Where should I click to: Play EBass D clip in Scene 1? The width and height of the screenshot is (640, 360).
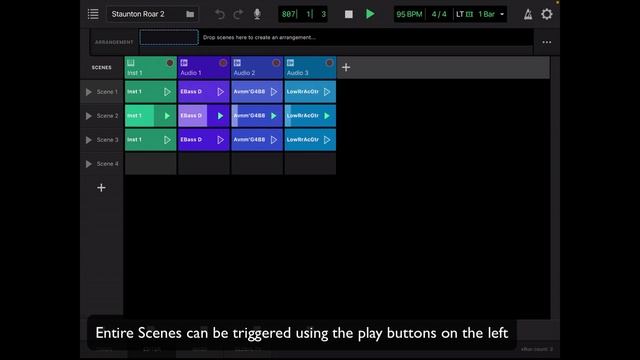coord(220,92)
